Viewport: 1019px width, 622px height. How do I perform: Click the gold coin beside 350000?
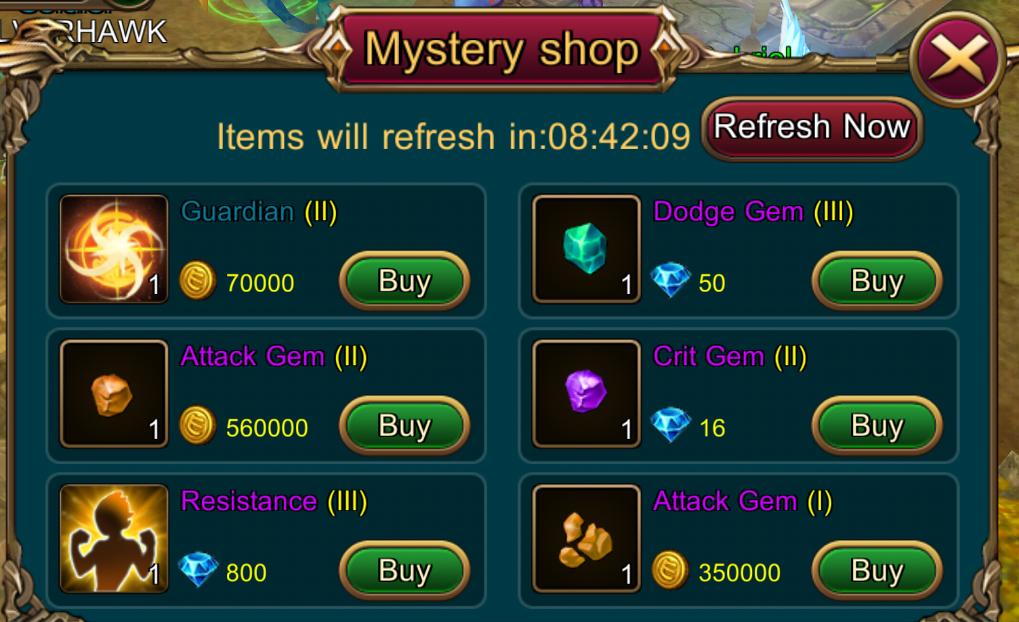(670, 570)
